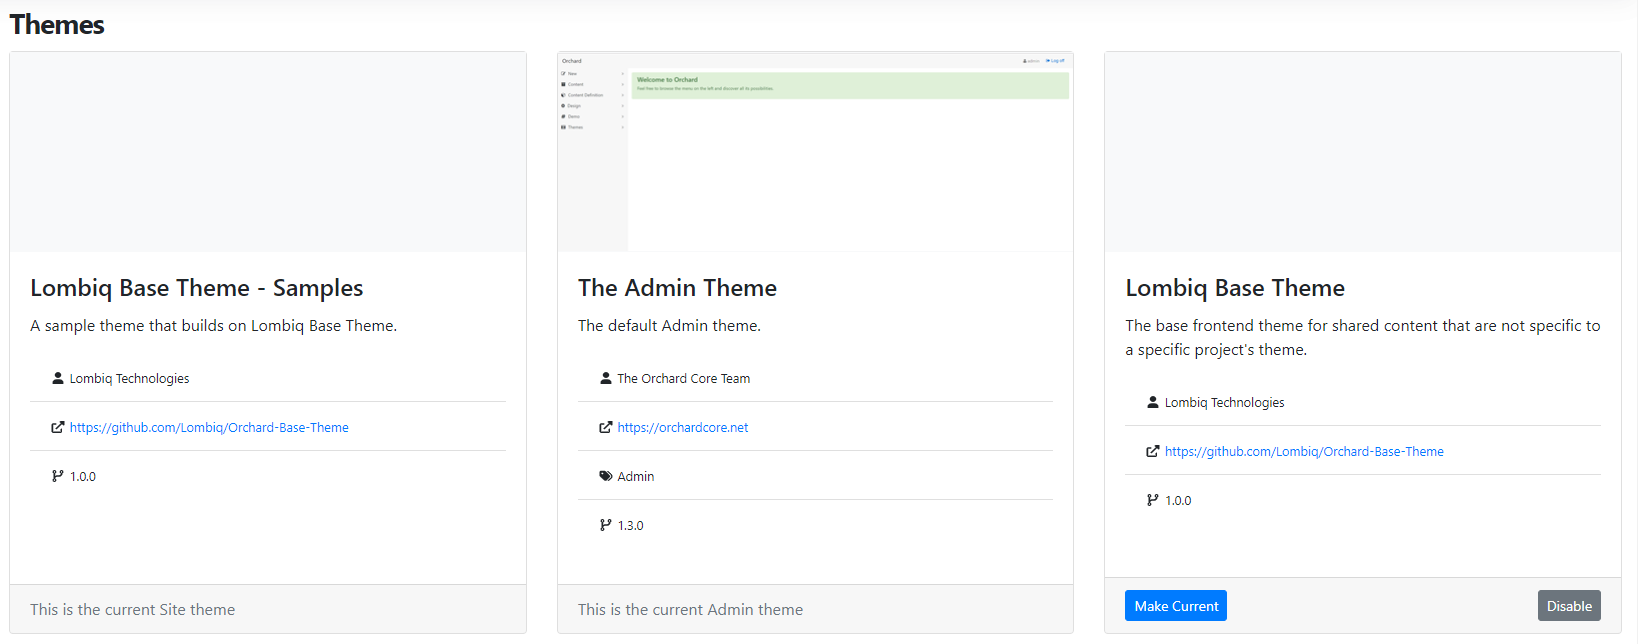Click the 'Admin' tag text
This screenshot has height=644, width=1638.
[x=635, y=476]
